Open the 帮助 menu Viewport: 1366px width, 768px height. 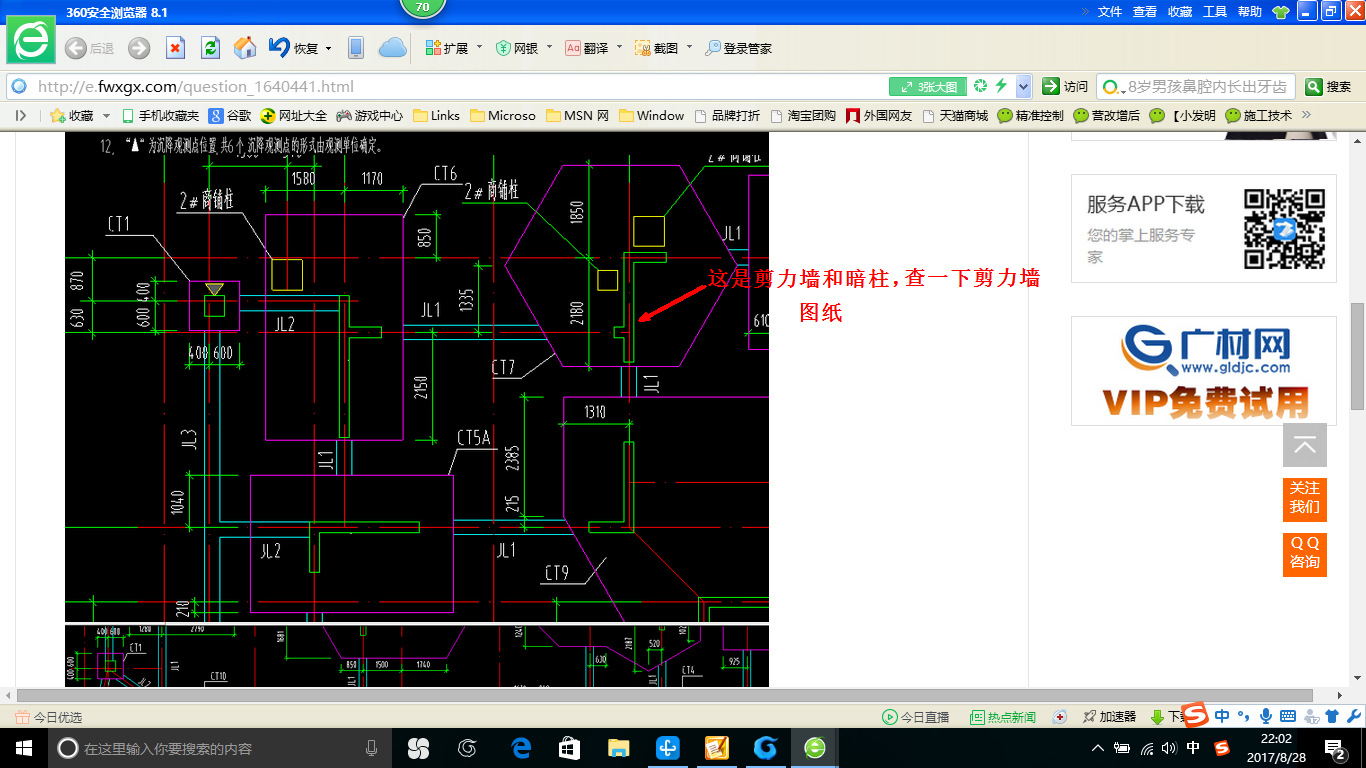[1250, 12]
